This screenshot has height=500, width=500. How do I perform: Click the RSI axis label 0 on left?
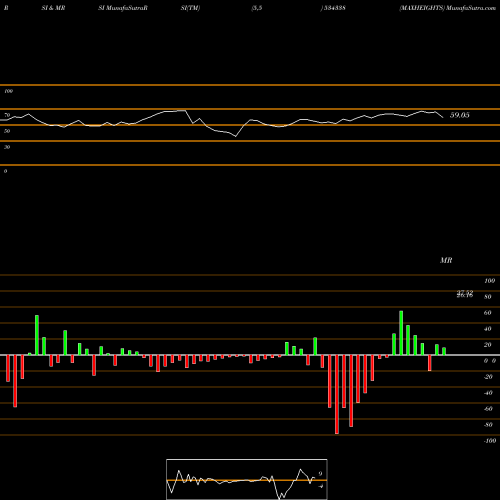coord(5,171)
